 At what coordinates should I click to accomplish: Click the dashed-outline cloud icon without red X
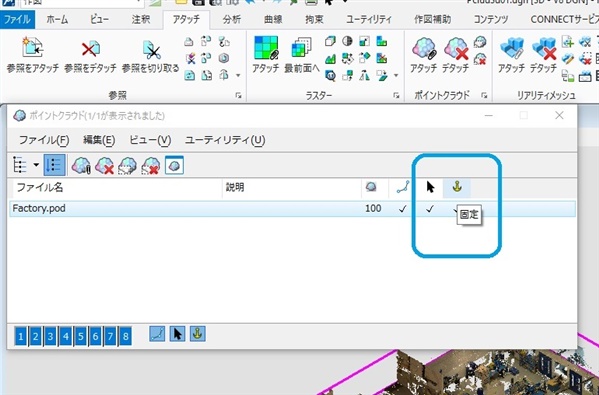(x=127, y=165)
